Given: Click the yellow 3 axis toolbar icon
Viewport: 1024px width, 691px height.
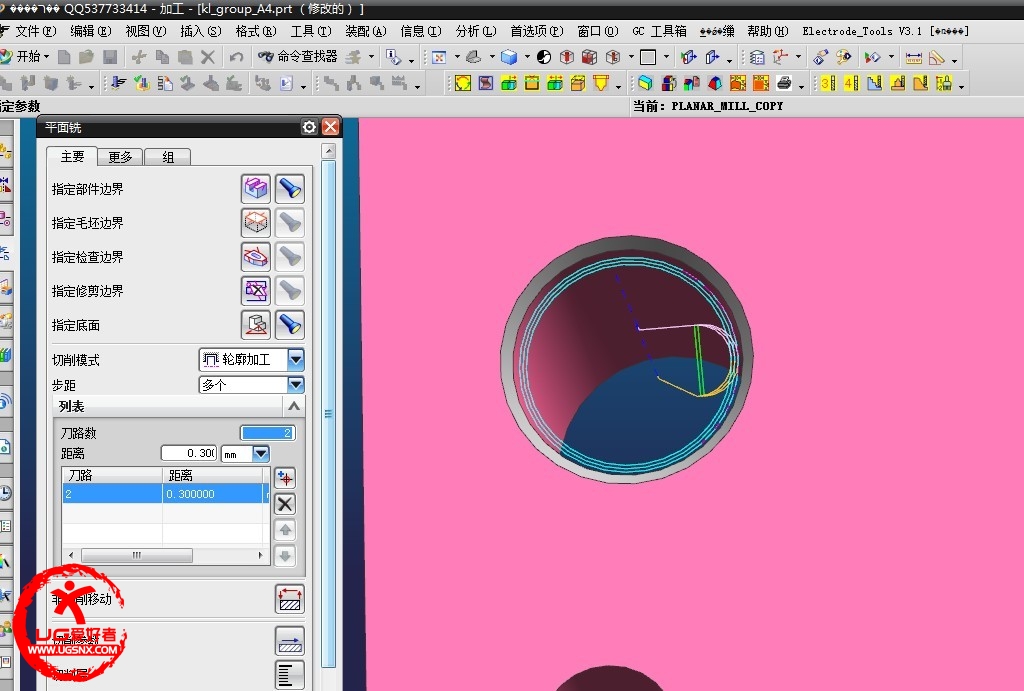Looking at the screenshot, I should click(x=828, y=83).
